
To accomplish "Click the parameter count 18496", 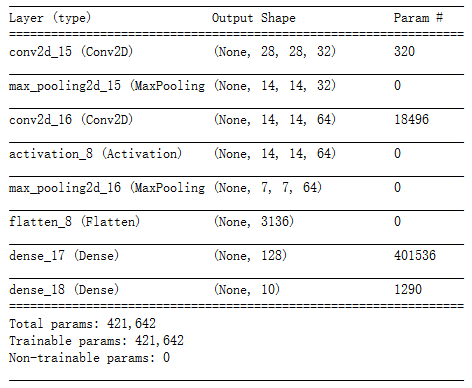I will 411,120.
